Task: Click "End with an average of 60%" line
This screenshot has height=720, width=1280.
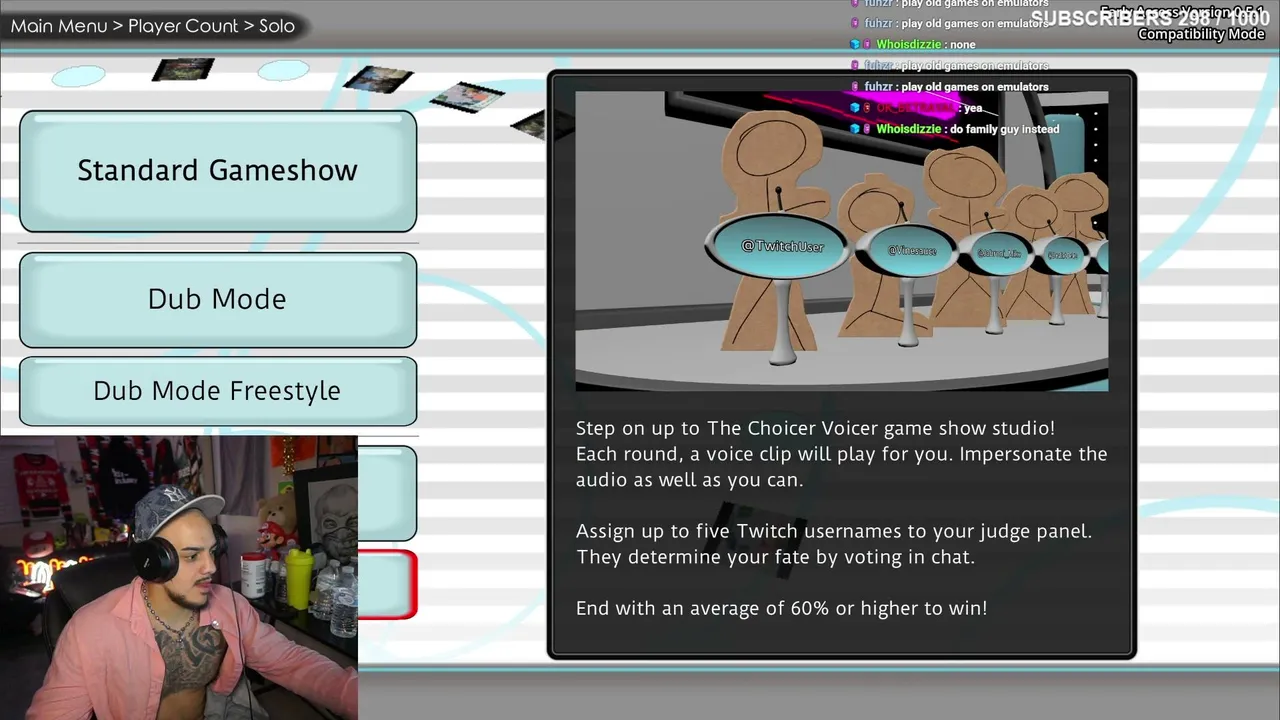Action: pyautogui.click(x=781, y=608)
